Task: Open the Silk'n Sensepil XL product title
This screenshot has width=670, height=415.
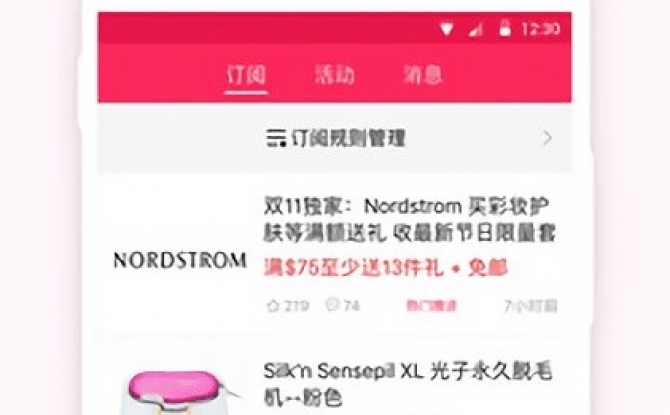Action: [x=408, y=385]
